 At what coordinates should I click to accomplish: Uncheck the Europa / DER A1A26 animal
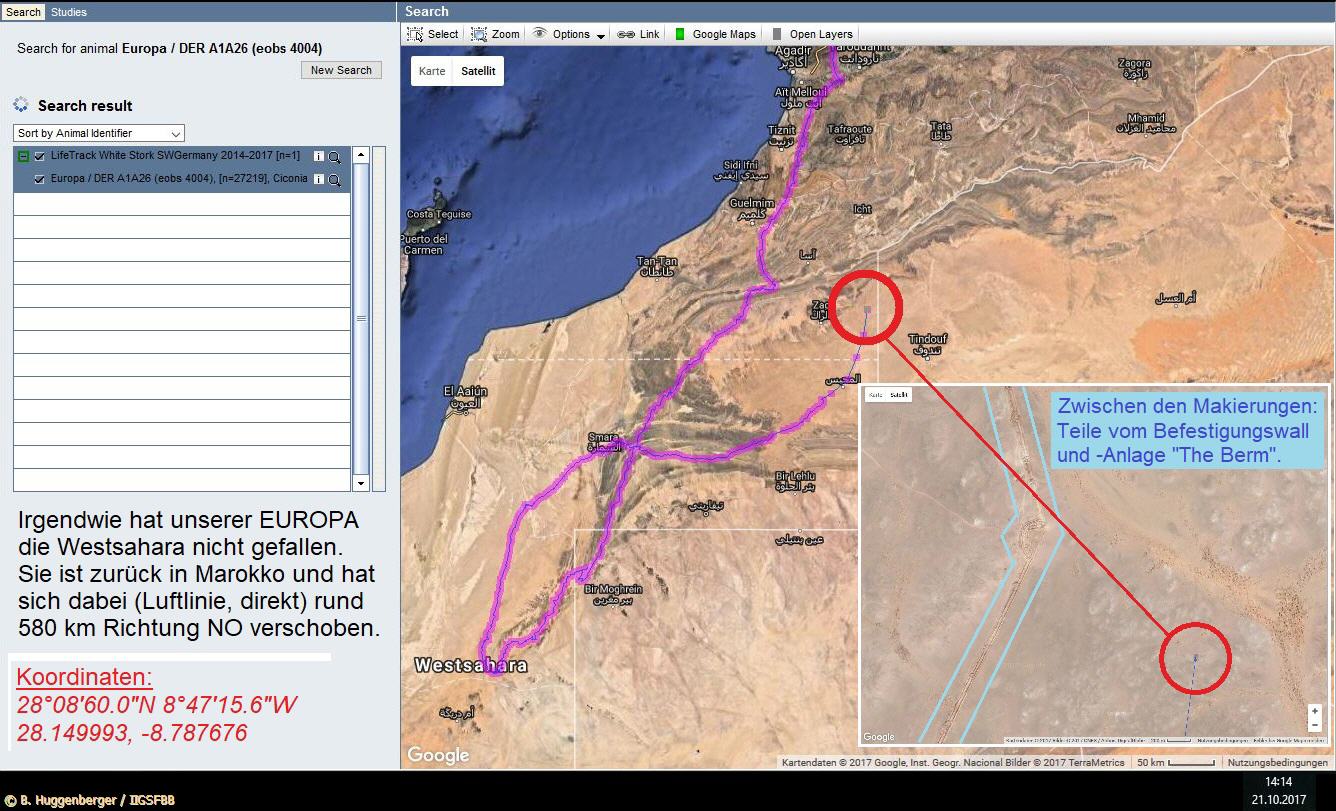pyautogui.click(x=40, y=180)
